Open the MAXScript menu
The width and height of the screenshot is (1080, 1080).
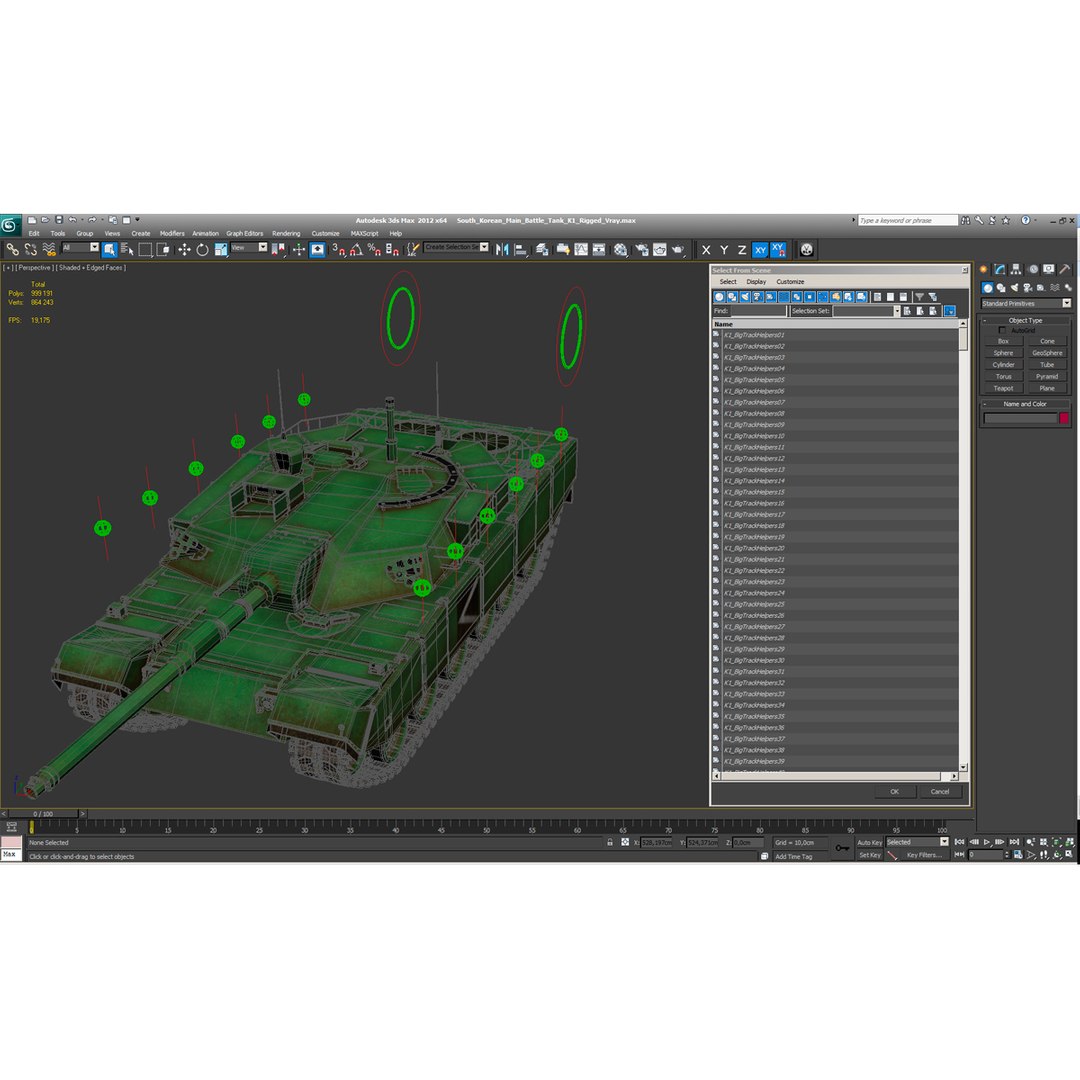click(x=364, y=233)
